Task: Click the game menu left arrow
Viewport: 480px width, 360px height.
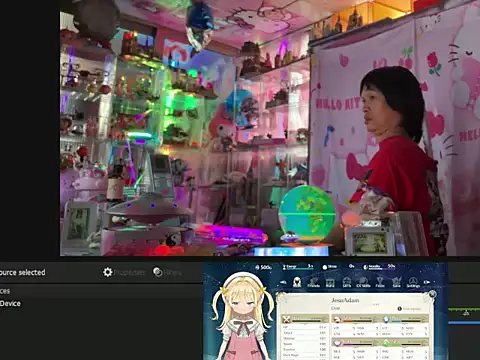Action: 283,282
